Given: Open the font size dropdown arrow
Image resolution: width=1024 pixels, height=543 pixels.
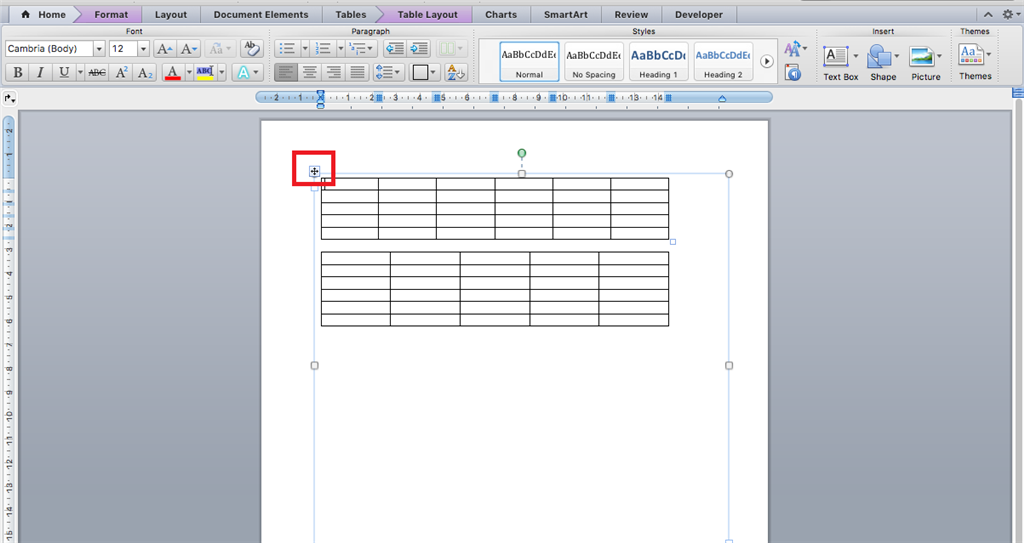Looking at the screenshot, I should (x=143, y=49).
